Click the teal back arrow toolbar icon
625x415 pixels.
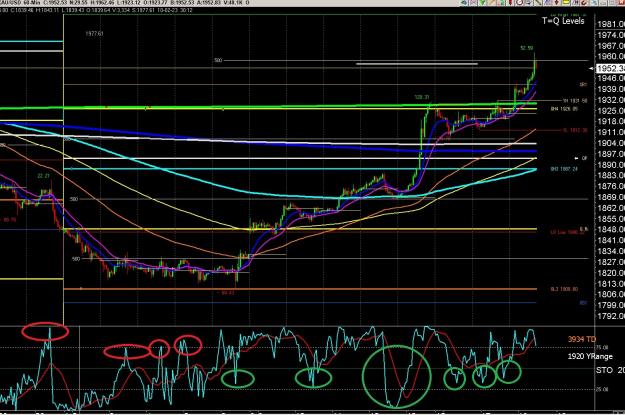tap(464, 2)
